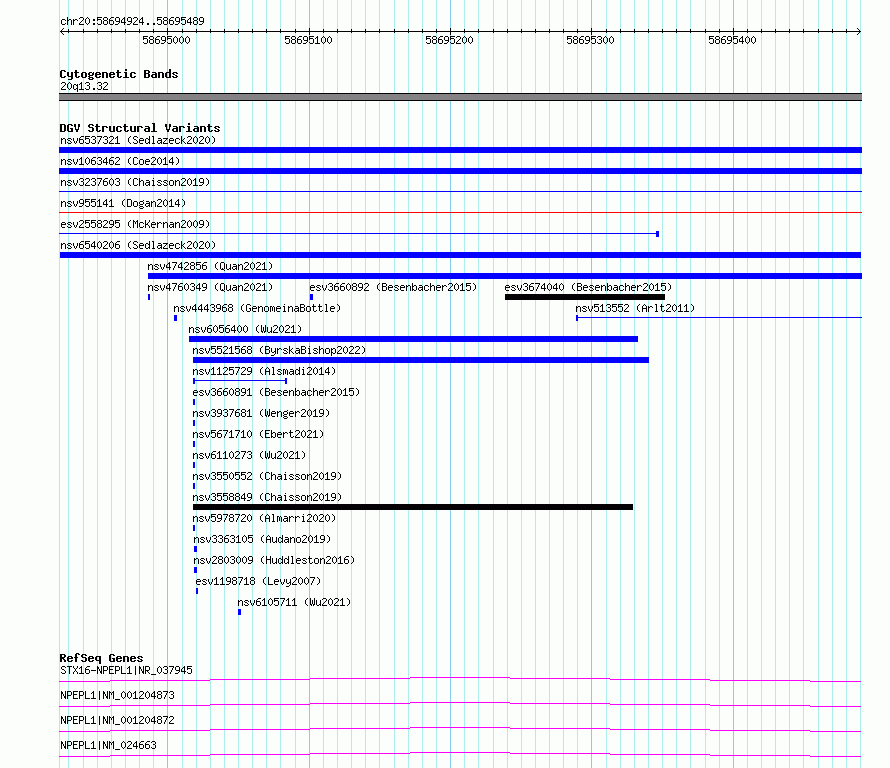Screen dimensions: 890x768
Task: Open the nsv3237603 (Chaisson2019) variant label
Action: coord(135,182)
